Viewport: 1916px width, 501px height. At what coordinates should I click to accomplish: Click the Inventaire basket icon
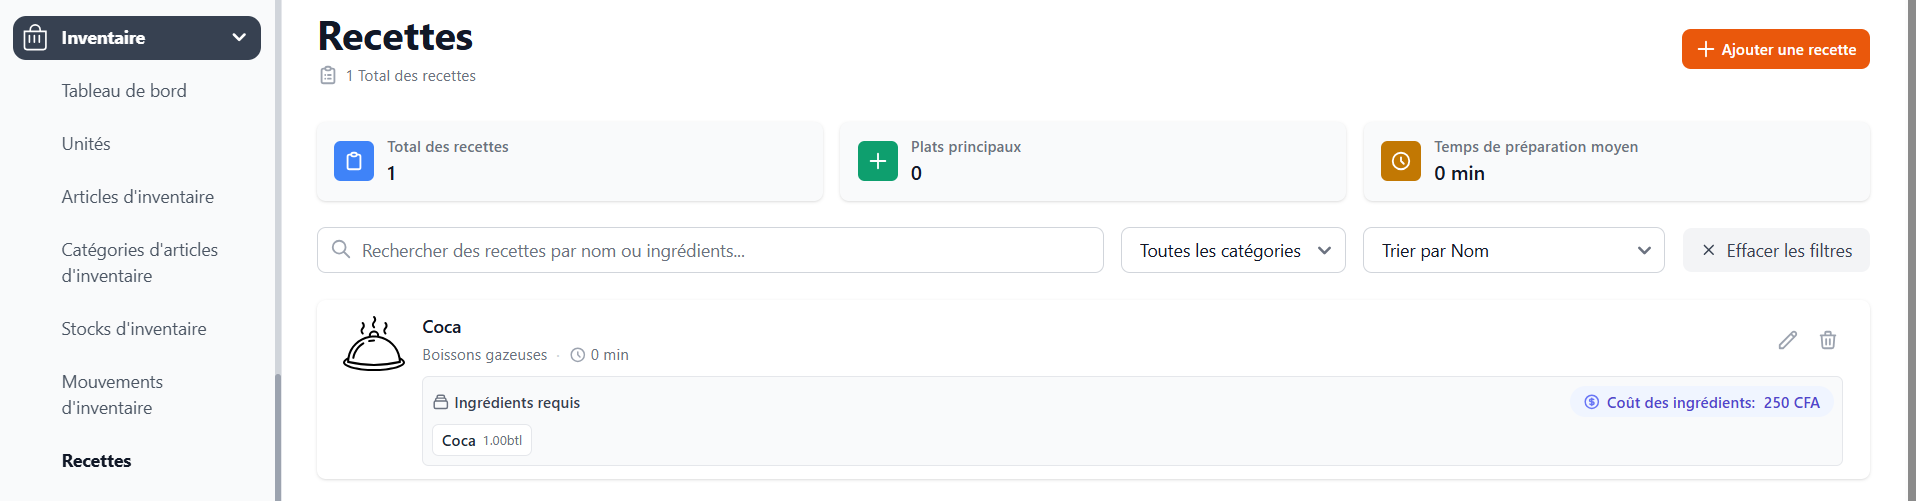[36, 38]
